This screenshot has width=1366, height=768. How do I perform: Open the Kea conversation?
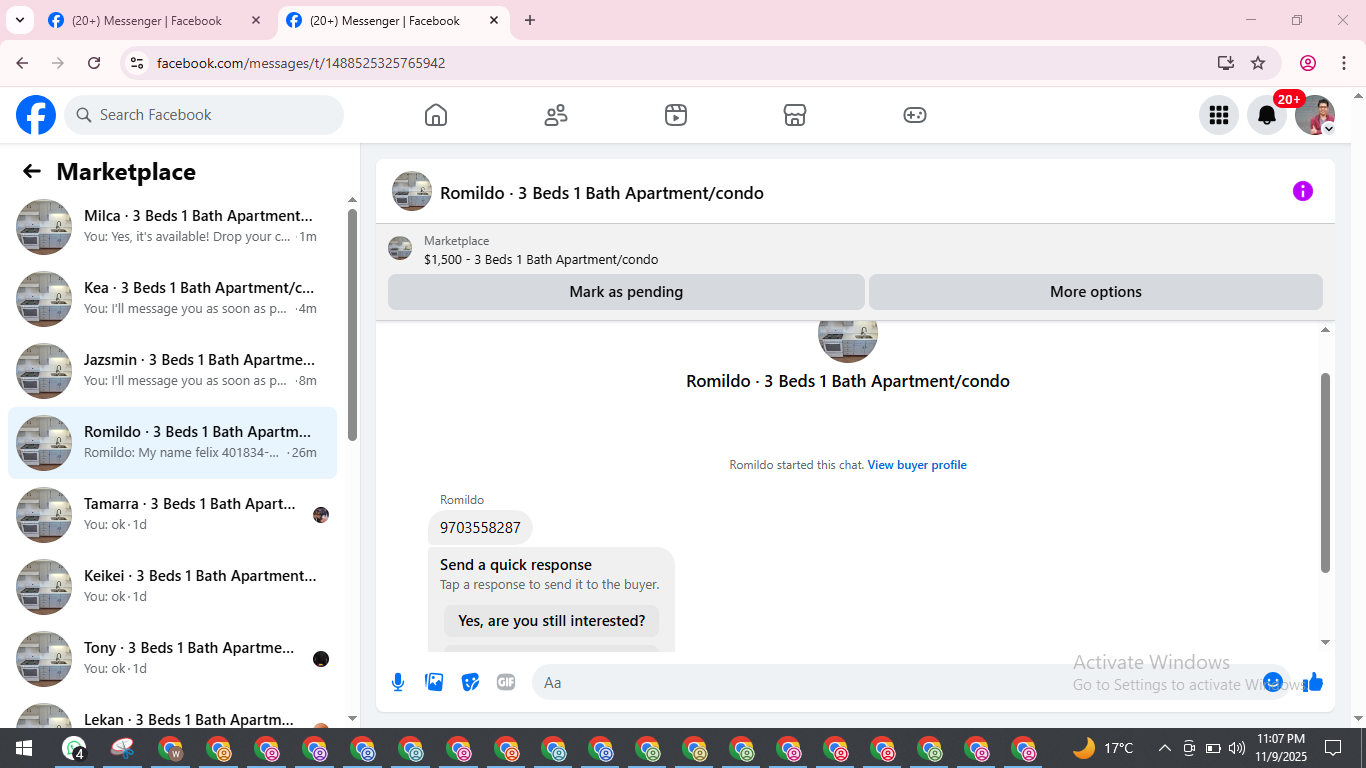pos(172,299)
